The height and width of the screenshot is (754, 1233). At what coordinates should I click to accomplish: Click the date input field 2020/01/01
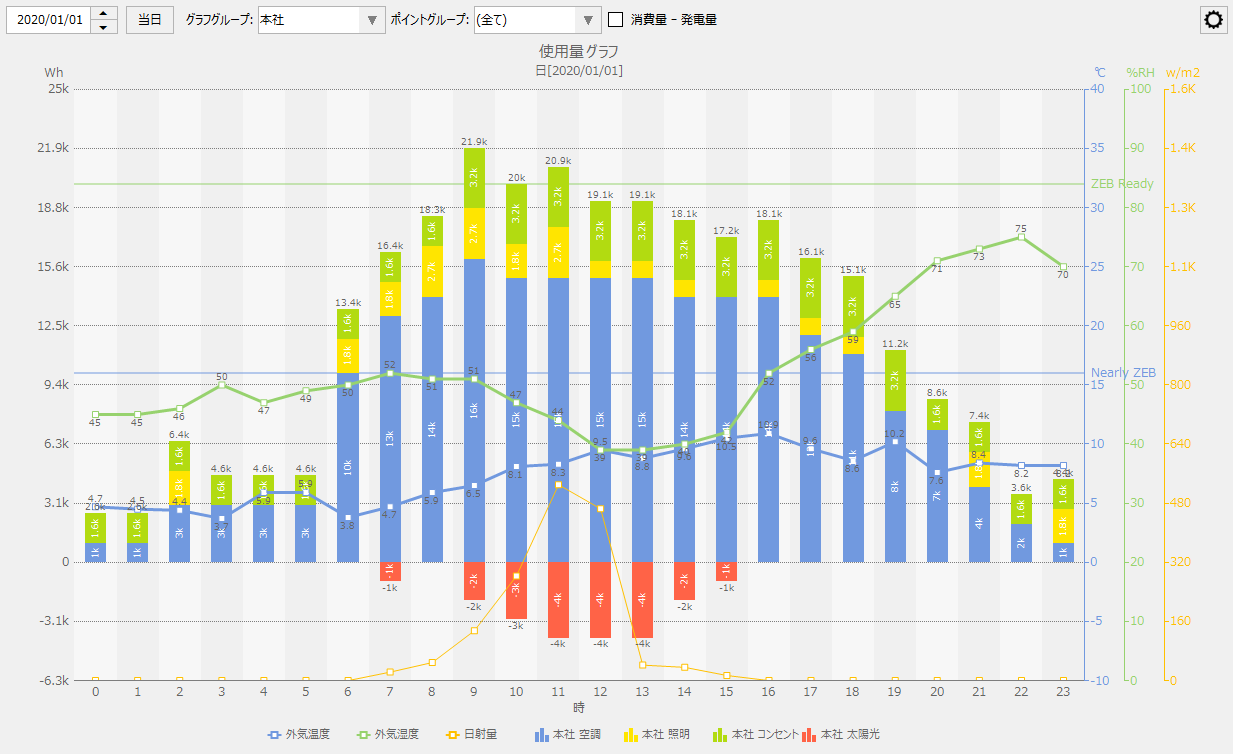tap(49, 20)
